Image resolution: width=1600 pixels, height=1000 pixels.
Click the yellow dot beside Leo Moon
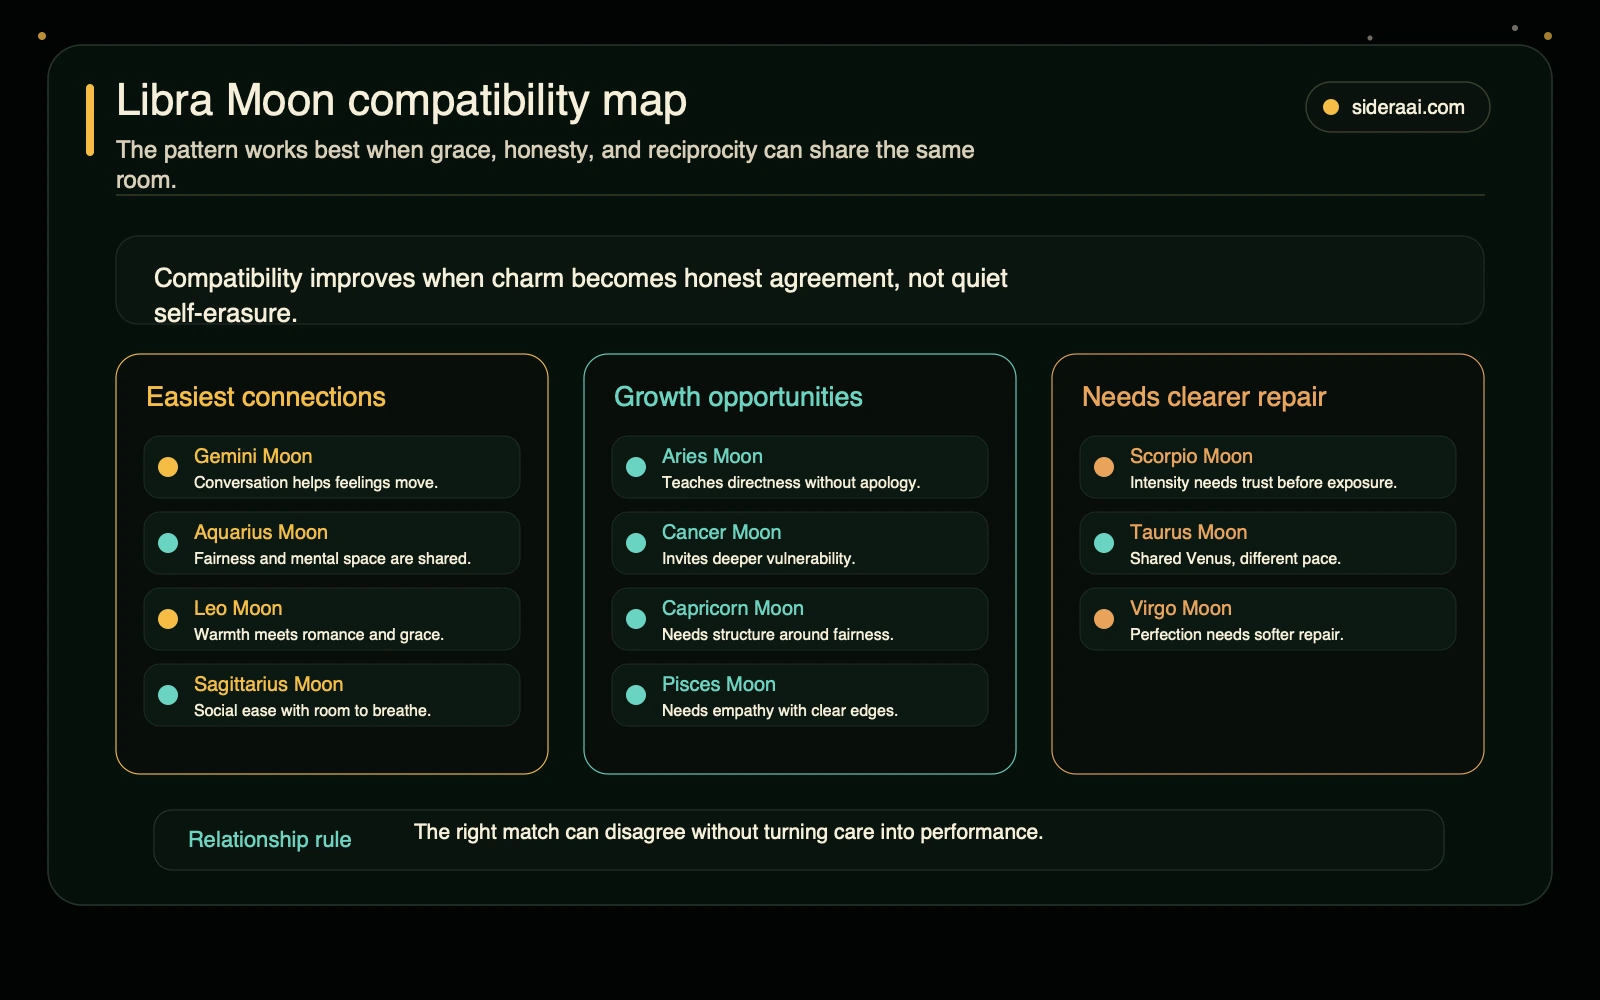[x=168, y=619]
